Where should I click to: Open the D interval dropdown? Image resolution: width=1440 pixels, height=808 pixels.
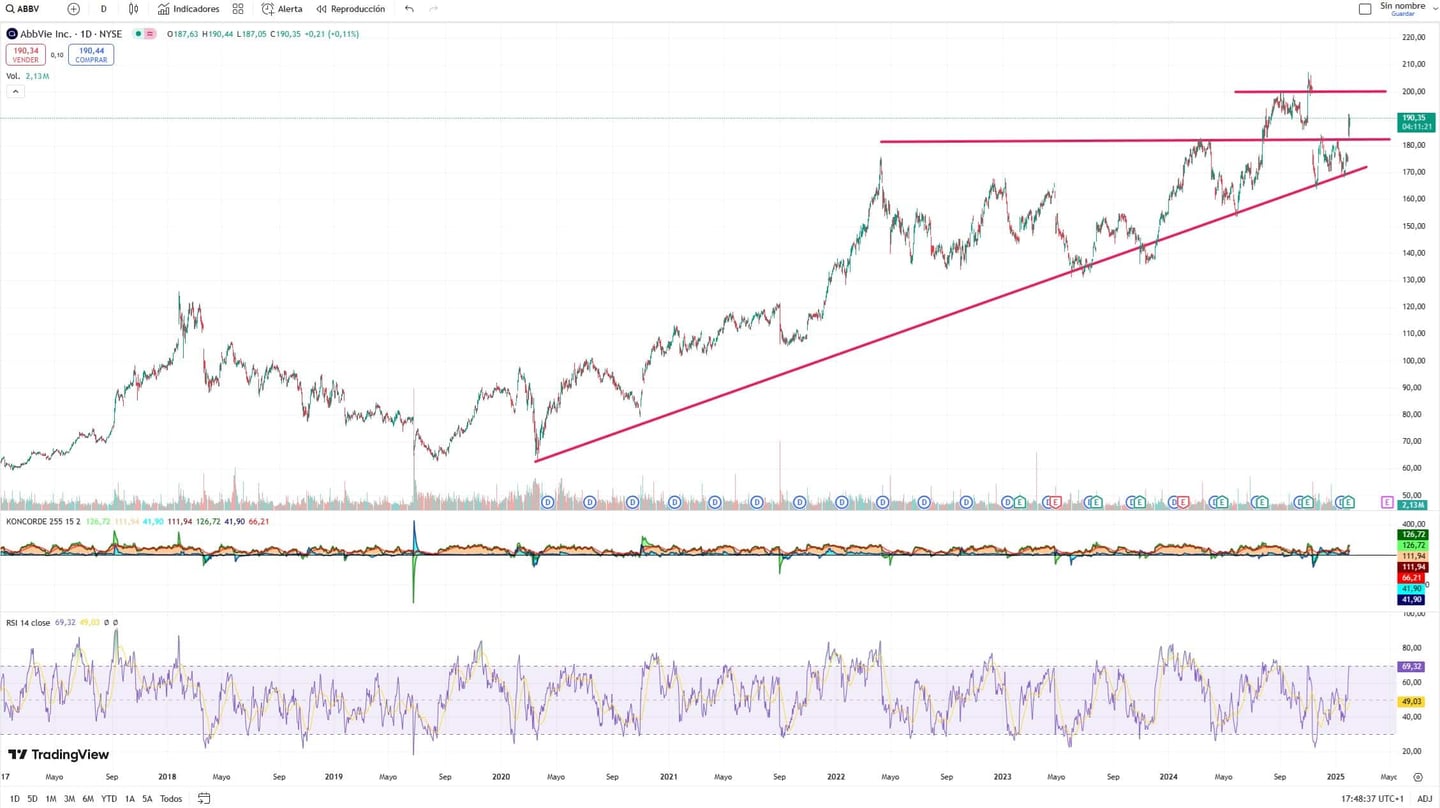[103, 9]
